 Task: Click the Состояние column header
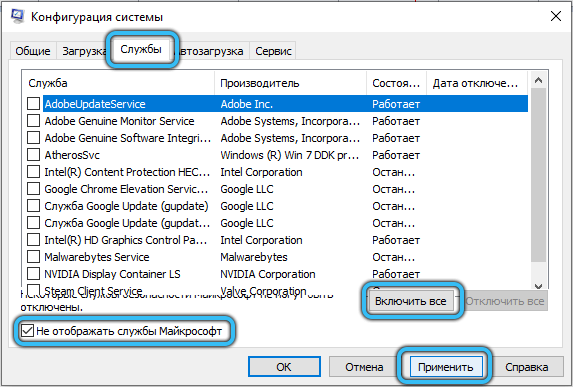tap(396, 83)
